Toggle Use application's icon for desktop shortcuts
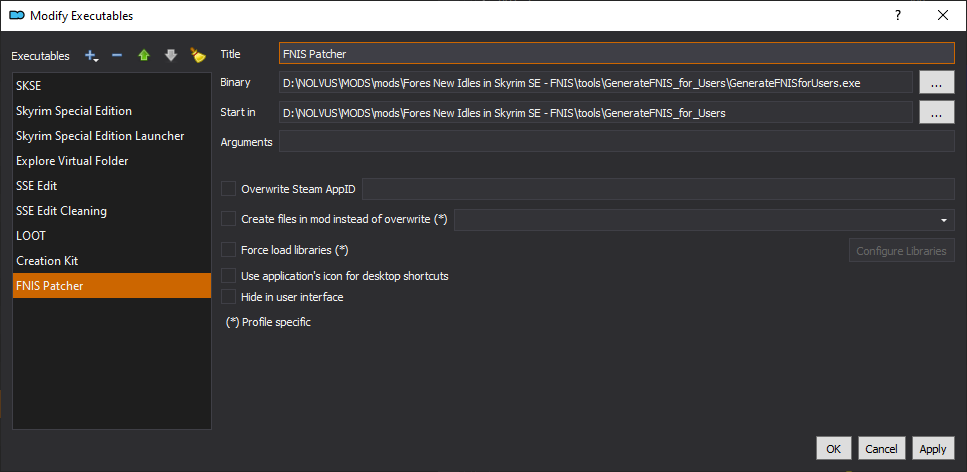This screenshot has width=967, height=472. click(229, 276)
